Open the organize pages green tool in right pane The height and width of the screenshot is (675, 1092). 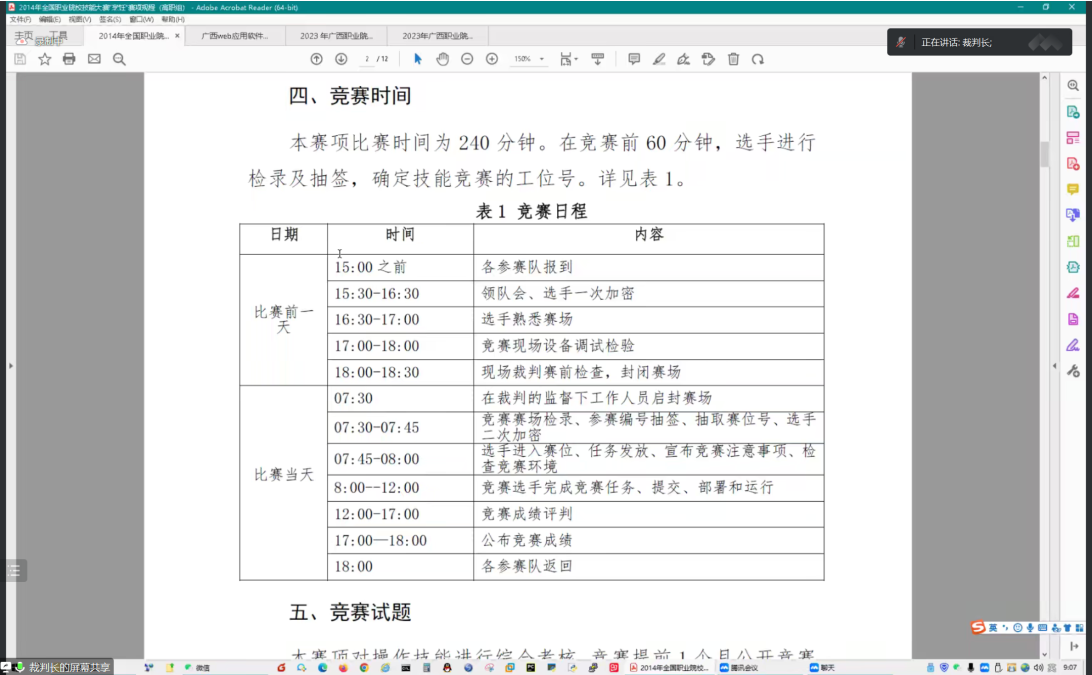[x=1072, y=241]
